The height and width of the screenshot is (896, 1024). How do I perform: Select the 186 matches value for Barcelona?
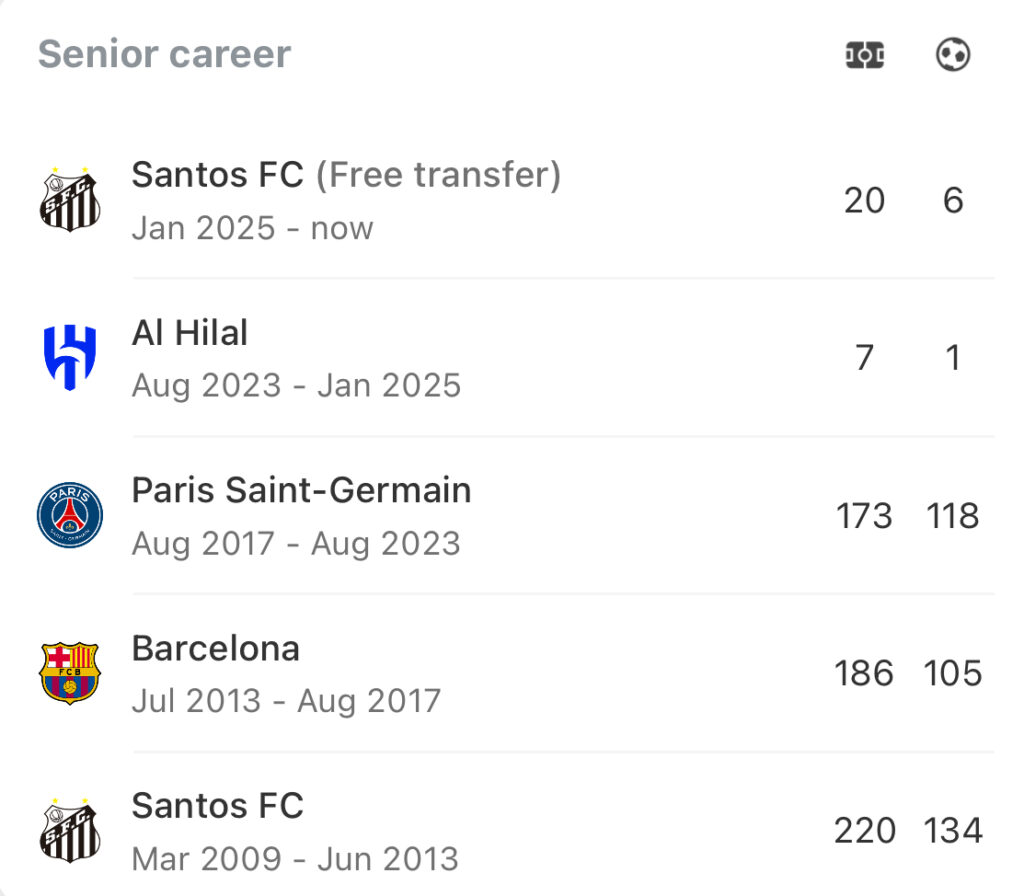coord(864,673)
